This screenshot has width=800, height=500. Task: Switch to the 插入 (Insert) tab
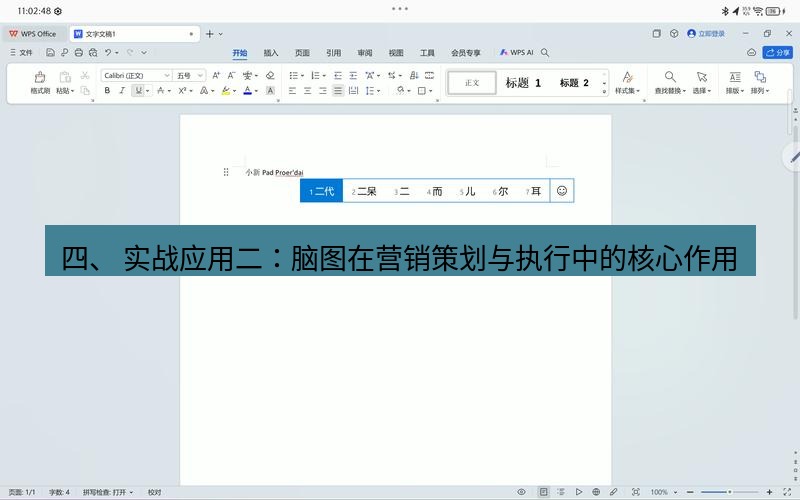[271, 53]
